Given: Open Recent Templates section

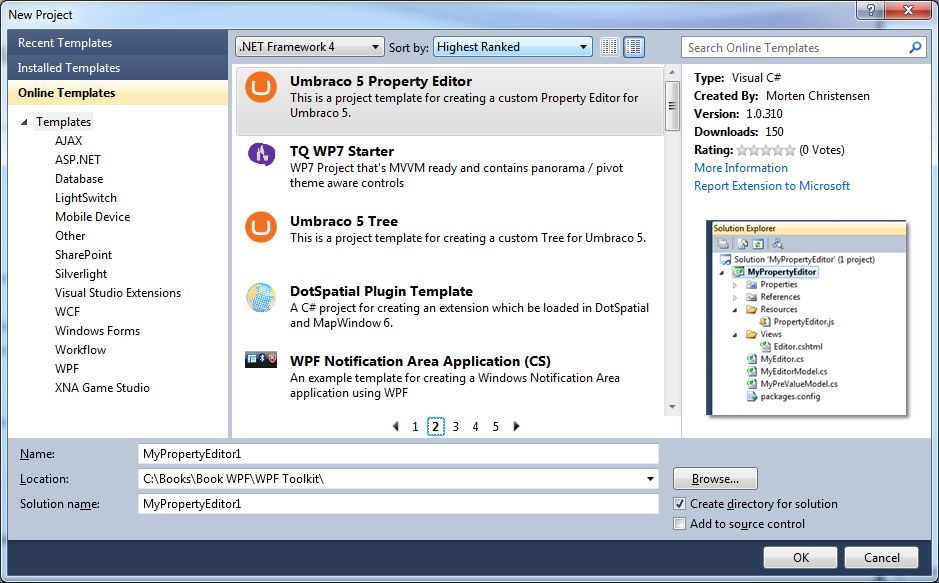Looking at the screenshot, I should tap(63, 43).
